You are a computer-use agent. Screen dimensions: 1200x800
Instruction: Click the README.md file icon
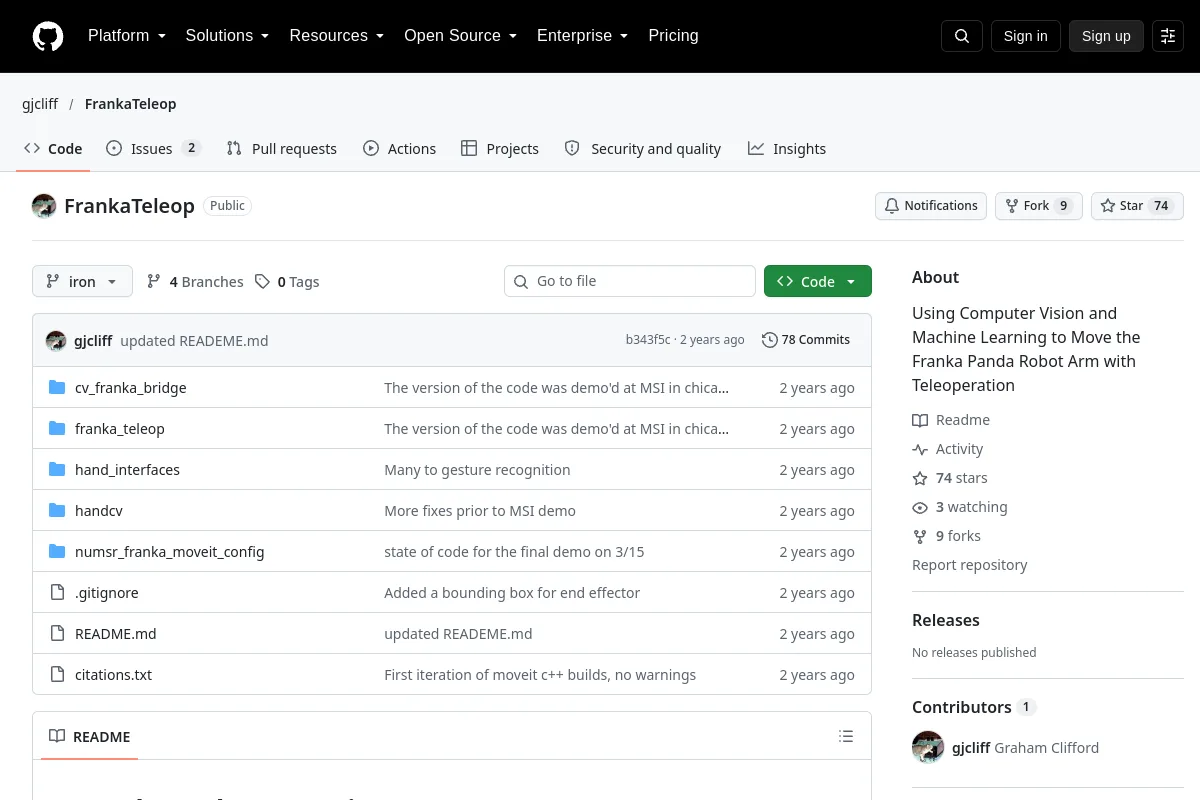click(57, 634)
